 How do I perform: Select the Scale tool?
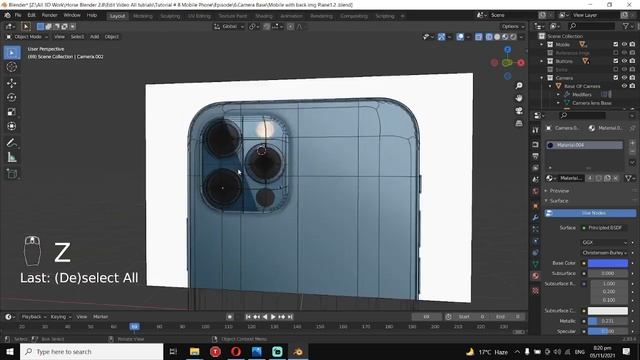(x=12, y=112)
